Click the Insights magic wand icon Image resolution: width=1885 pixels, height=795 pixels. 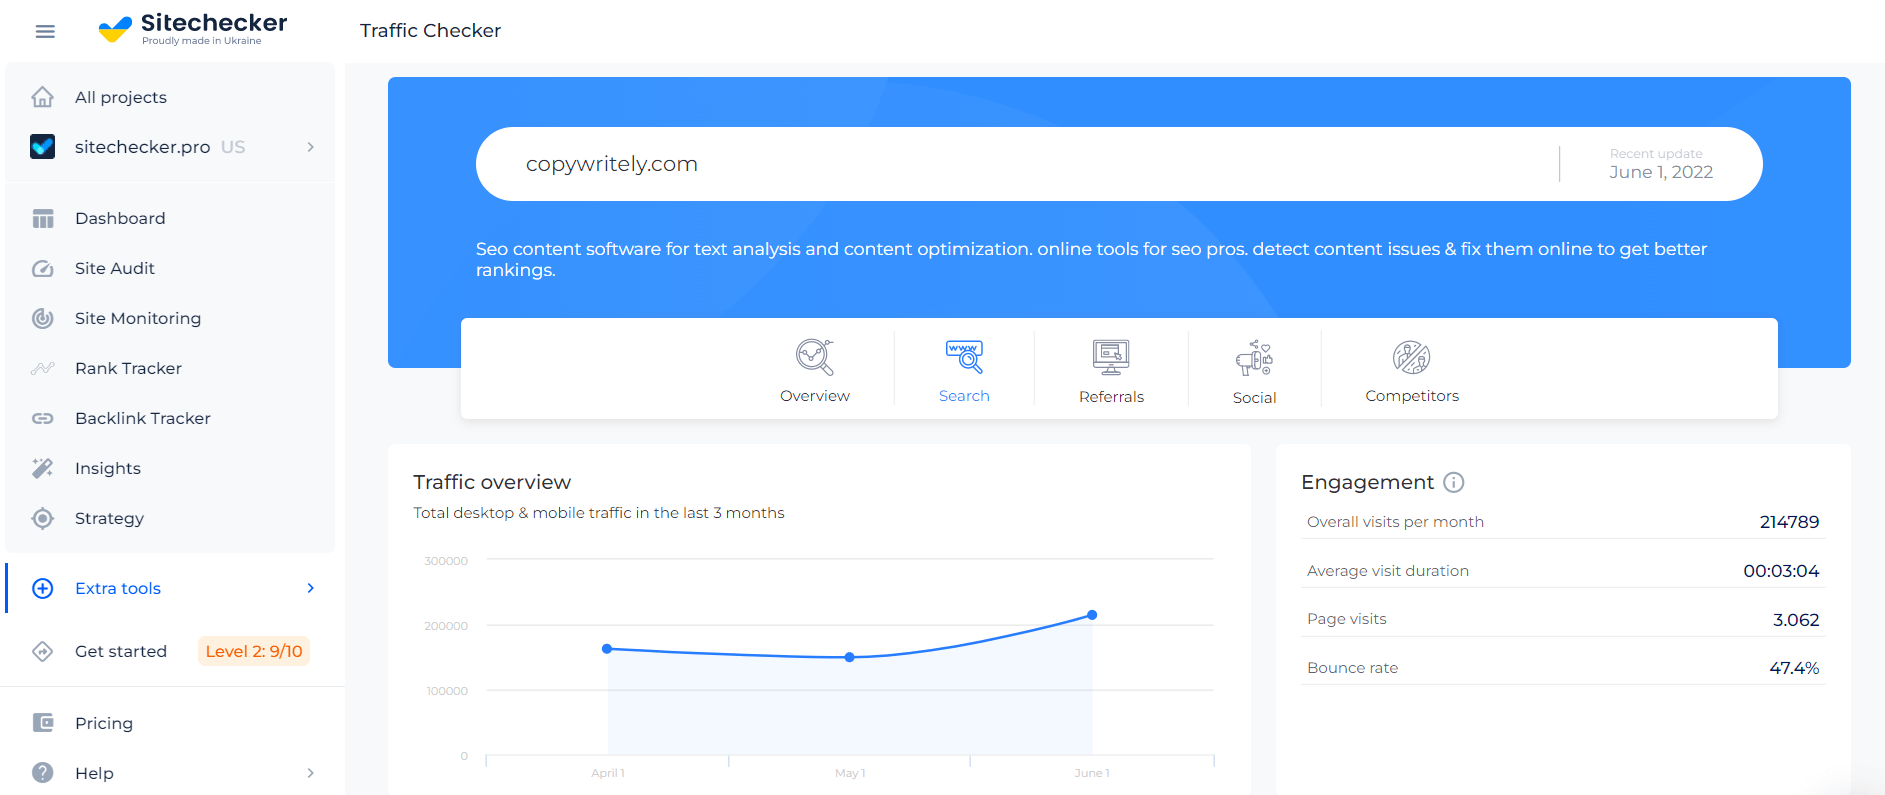click(42, 468)
